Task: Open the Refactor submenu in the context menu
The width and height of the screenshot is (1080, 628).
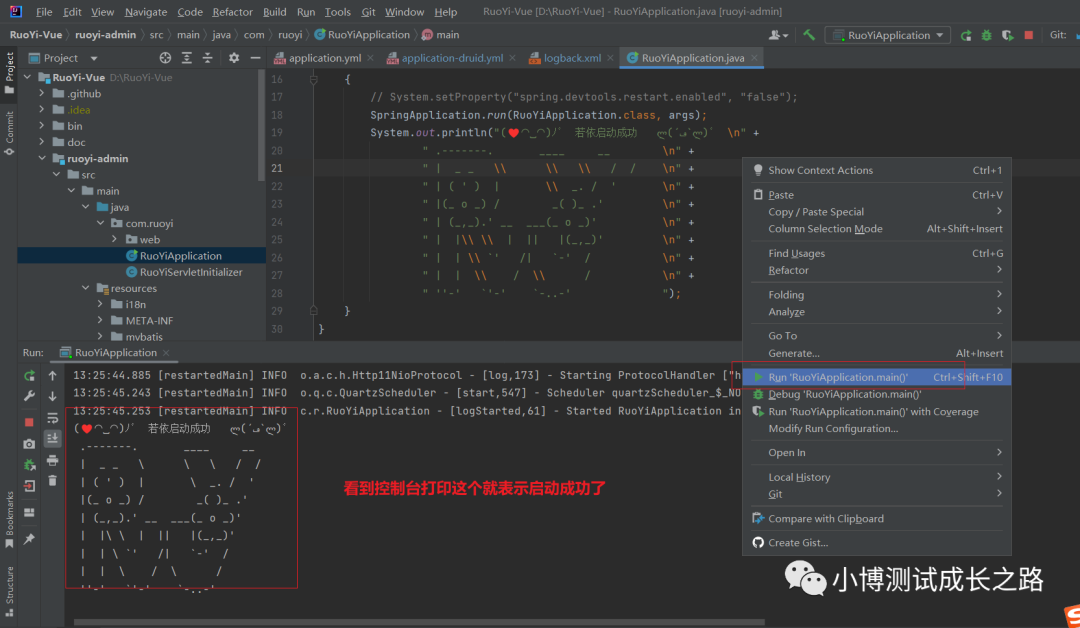Action: 877,270
